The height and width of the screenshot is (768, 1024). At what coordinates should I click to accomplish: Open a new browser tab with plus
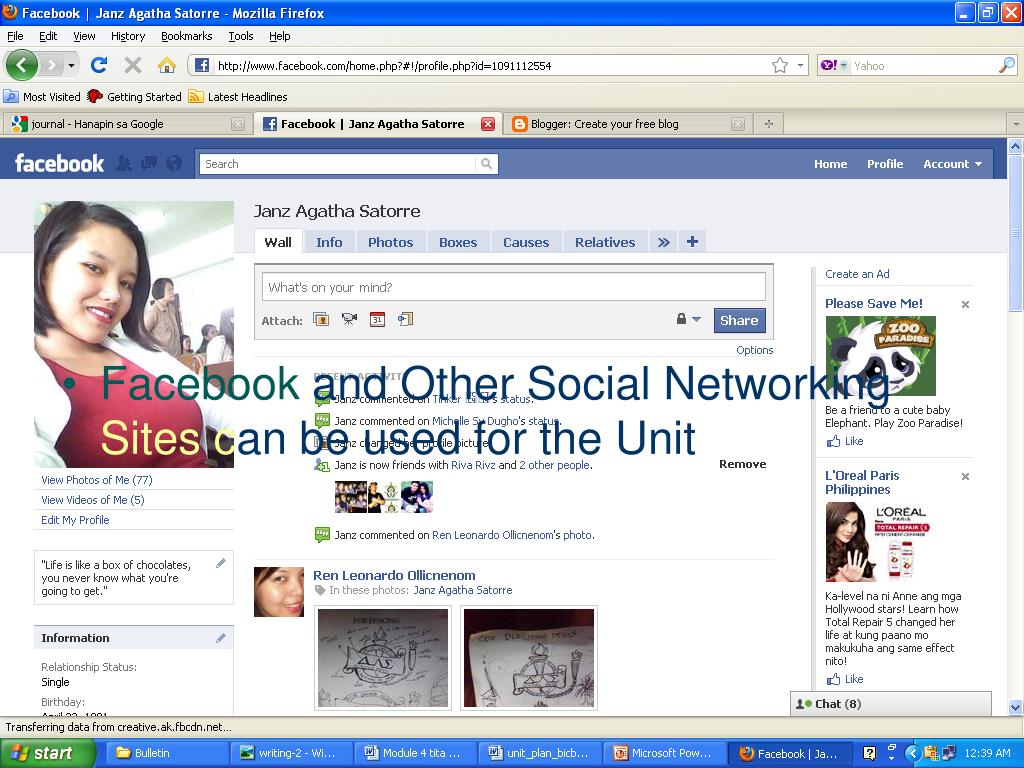point(769,123)
